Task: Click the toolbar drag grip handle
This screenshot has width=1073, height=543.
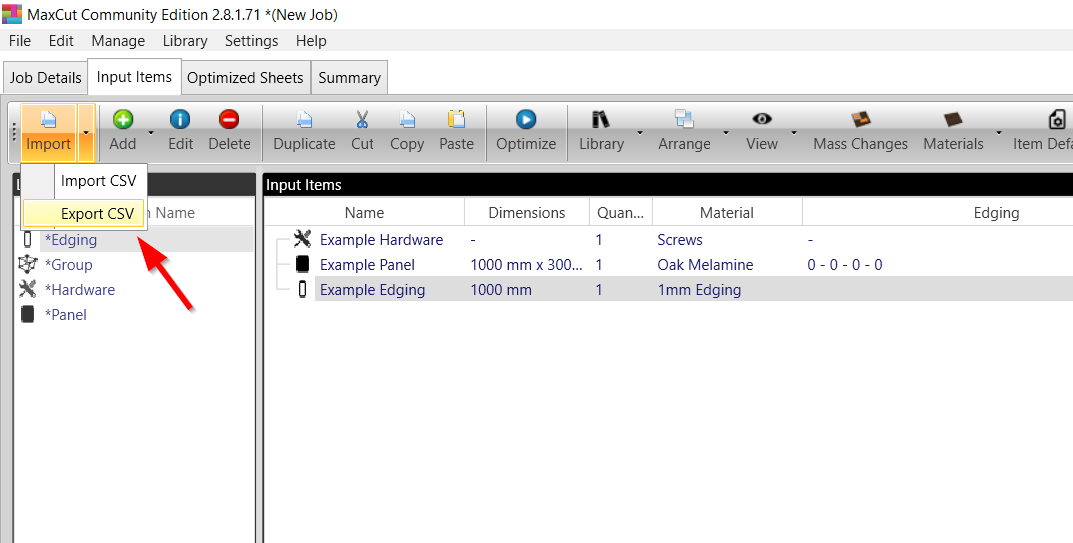Action: point(14,132)
